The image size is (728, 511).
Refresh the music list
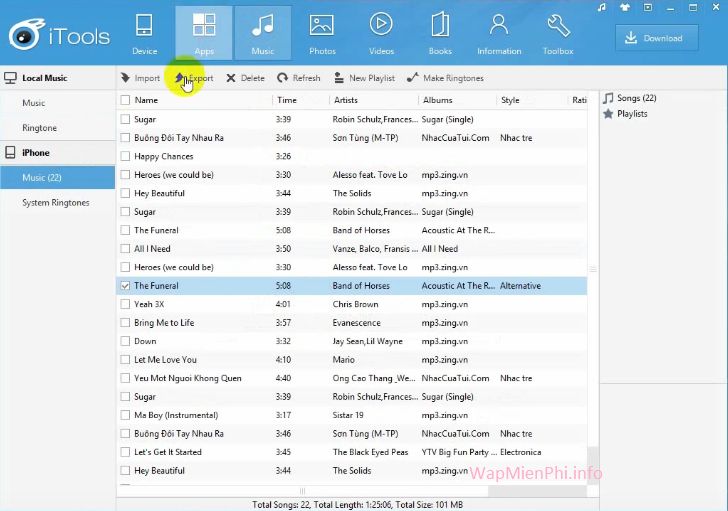pos(299,78)
